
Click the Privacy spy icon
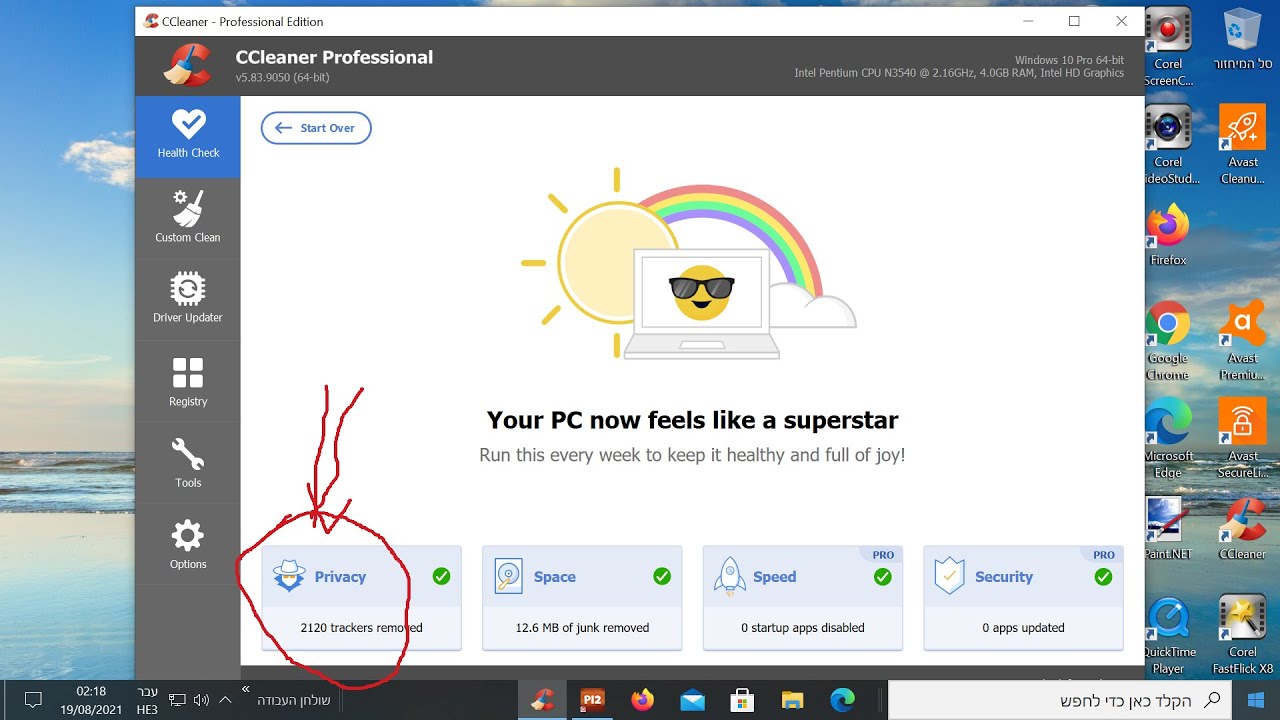(289, 576)
